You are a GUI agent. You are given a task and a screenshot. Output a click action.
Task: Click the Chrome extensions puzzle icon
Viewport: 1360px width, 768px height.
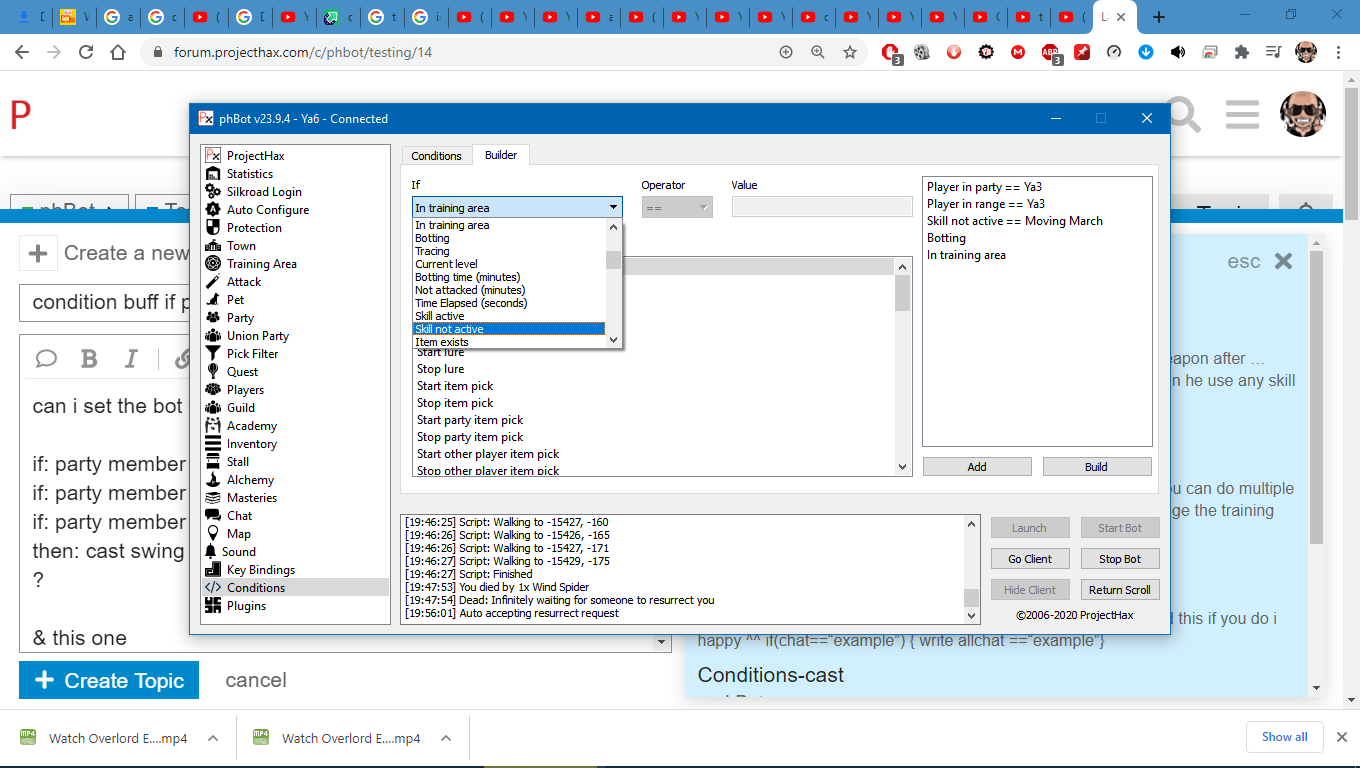point(1241,52)
